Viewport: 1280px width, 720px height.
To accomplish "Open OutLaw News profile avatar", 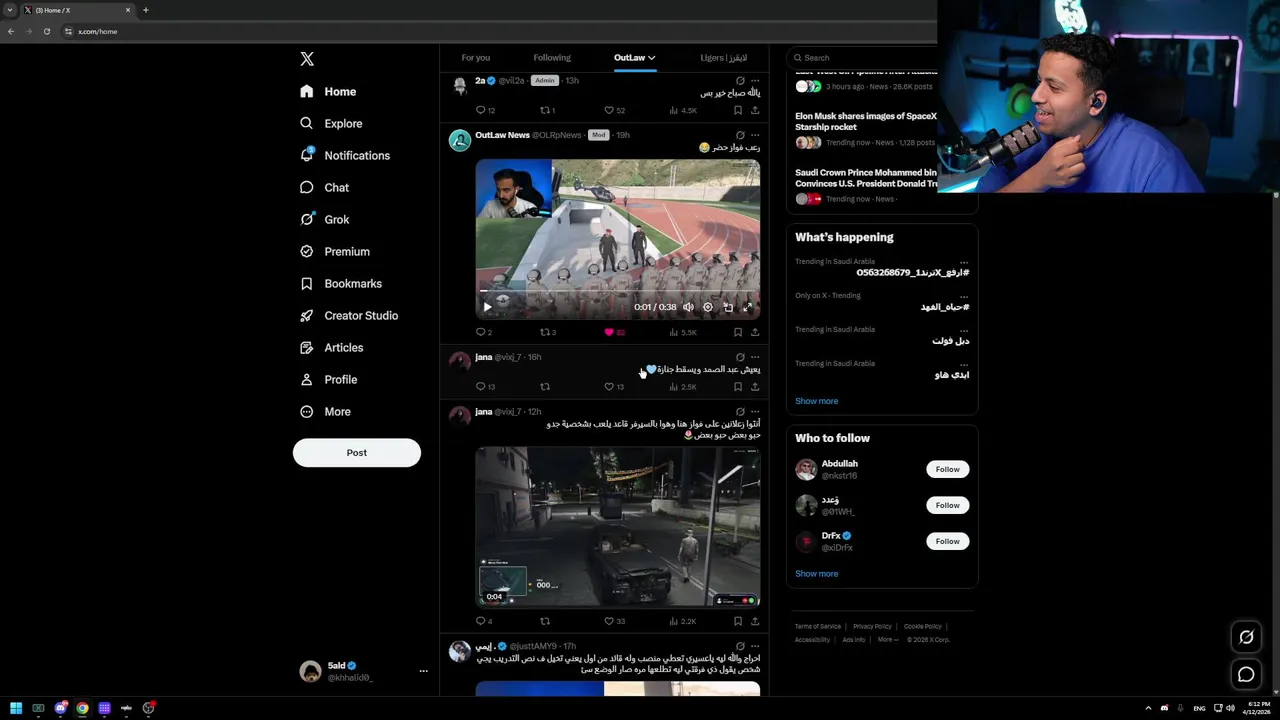I will click(460, 140).
